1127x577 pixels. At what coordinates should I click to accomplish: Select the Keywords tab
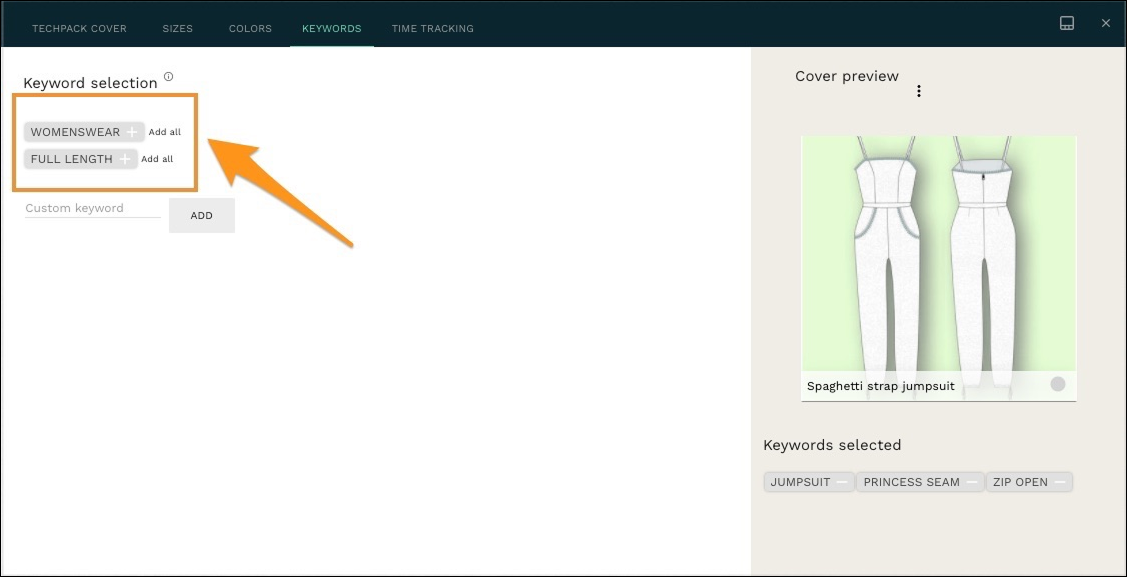click(x=331, y=29)
